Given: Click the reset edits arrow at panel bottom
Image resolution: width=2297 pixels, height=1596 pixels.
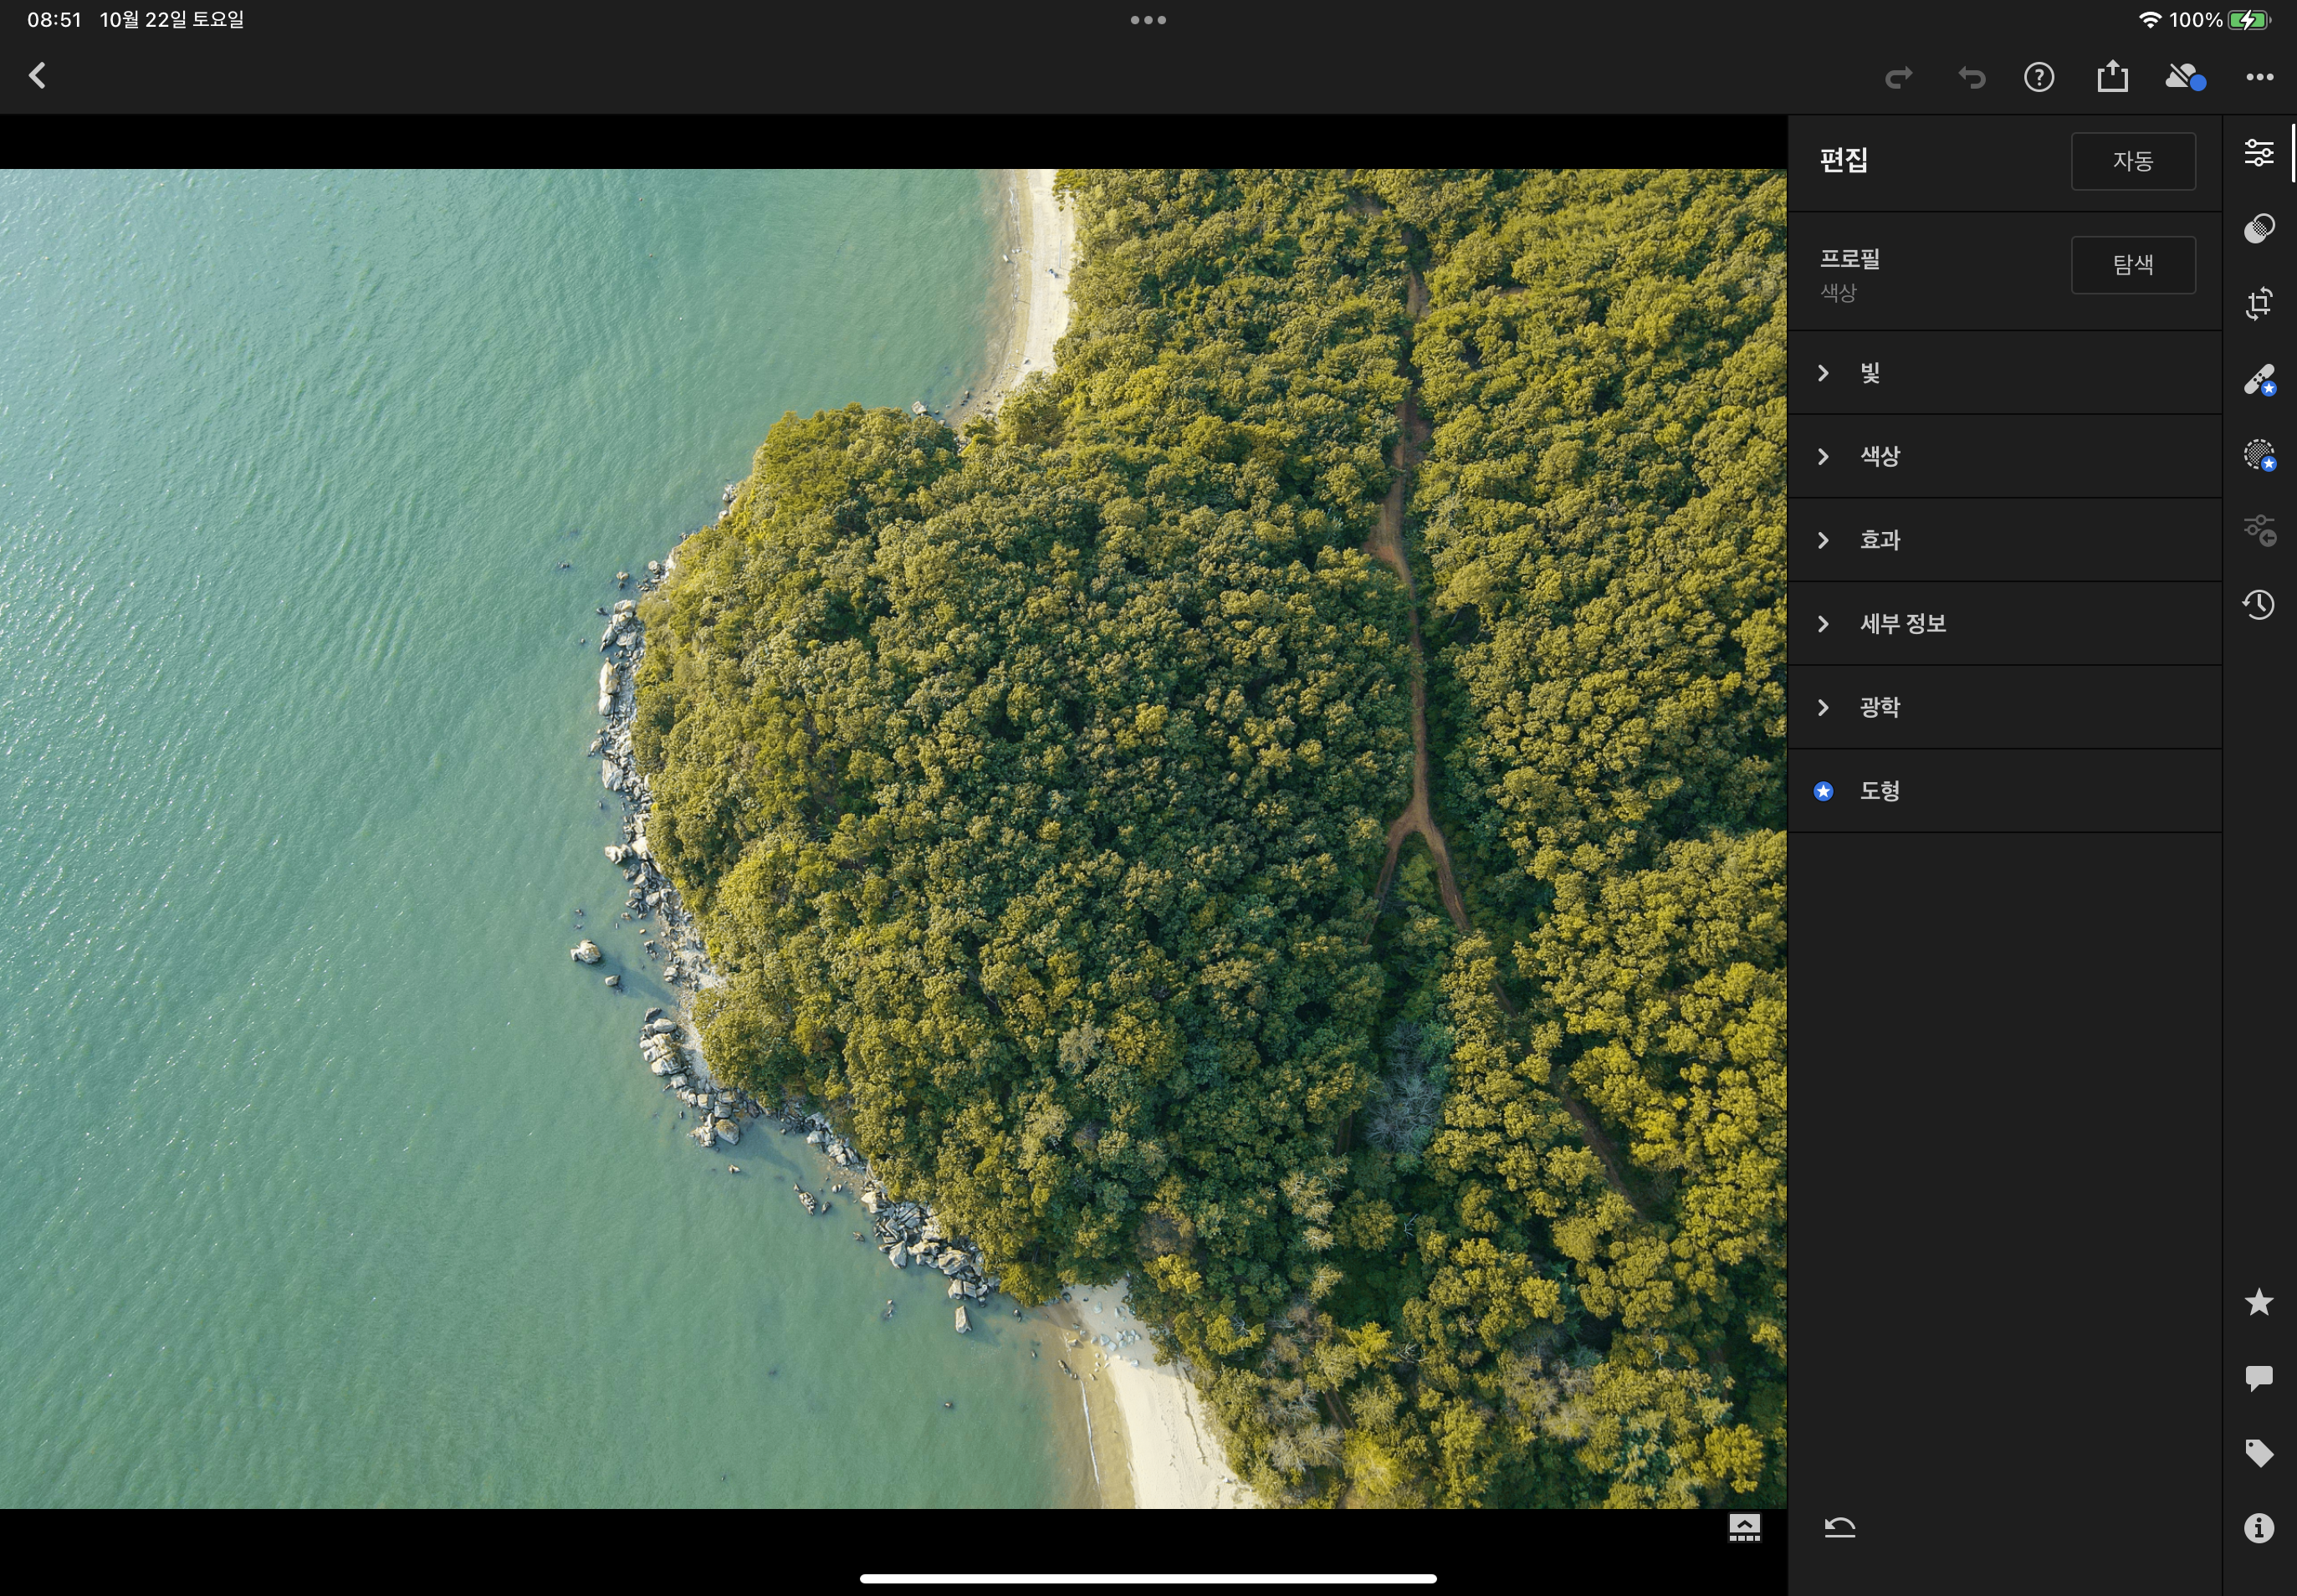Looking at the screenshot, I should pyautogui.click(x=1839, y=1527).
